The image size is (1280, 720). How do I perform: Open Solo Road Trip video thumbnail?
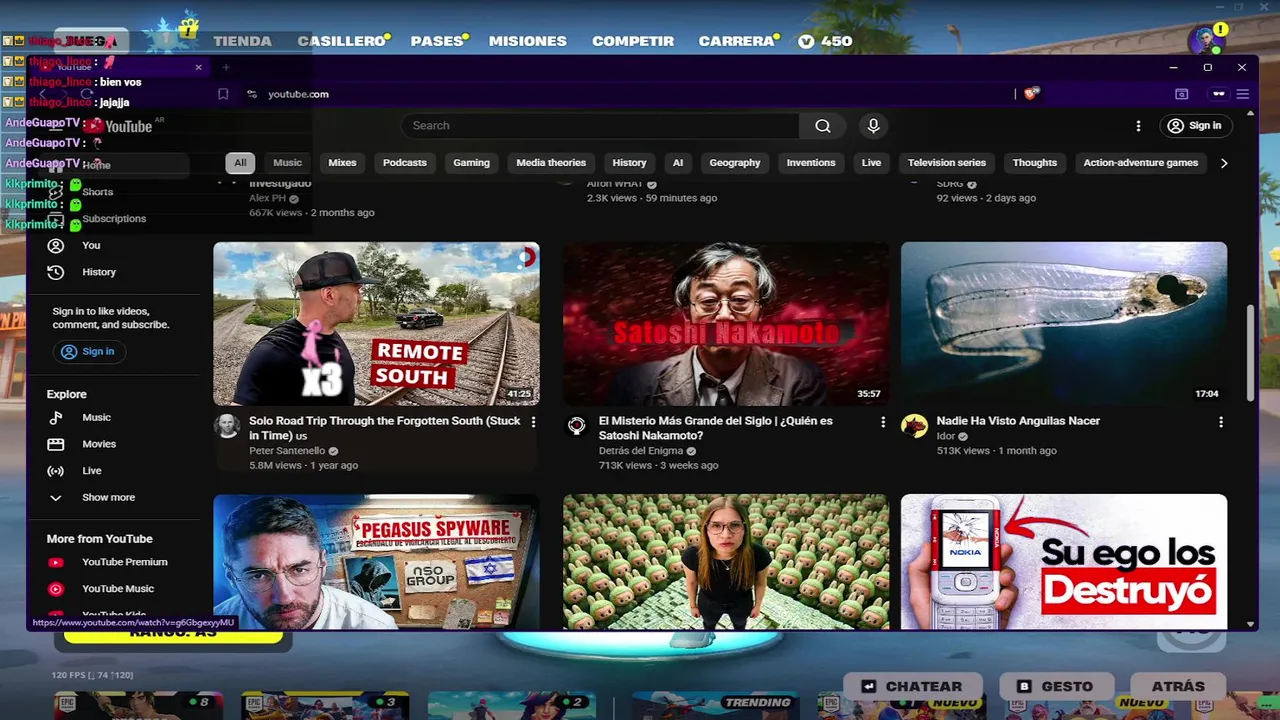376,324
